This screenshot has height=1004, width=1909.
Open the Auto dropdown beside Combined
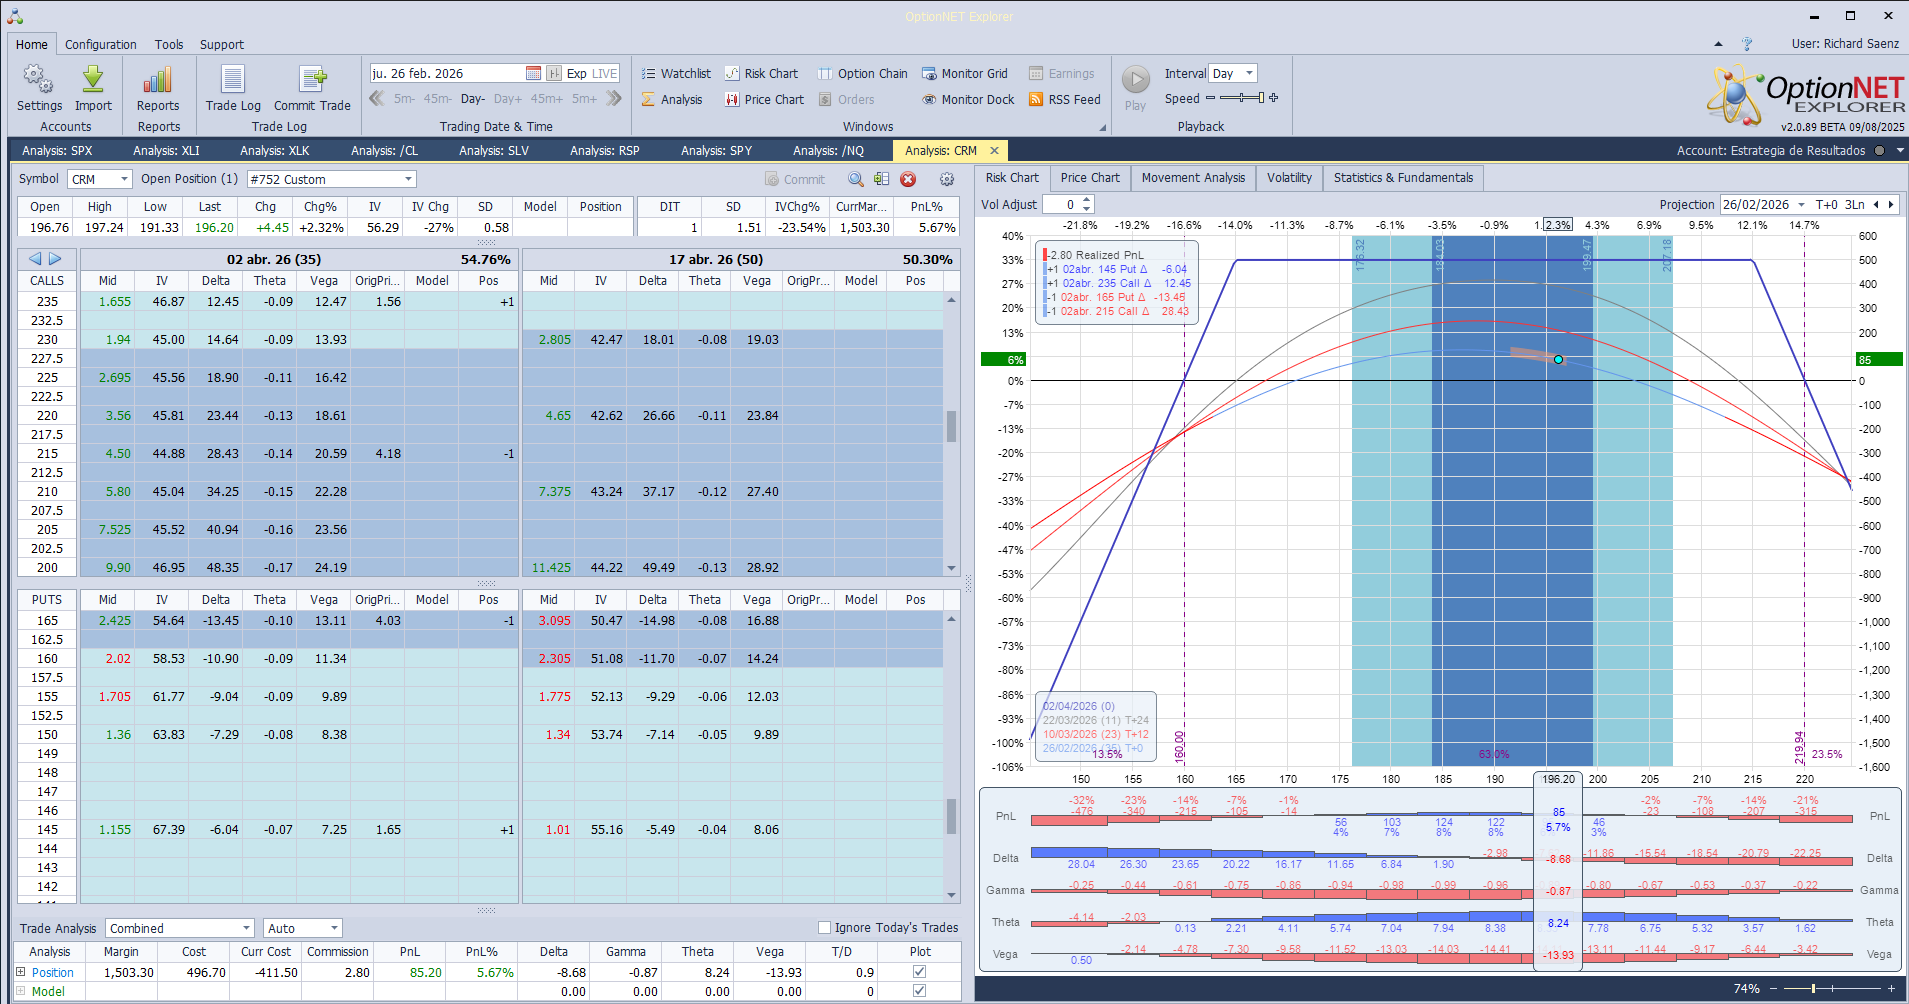pyautogui.click(x=335, y=928)
